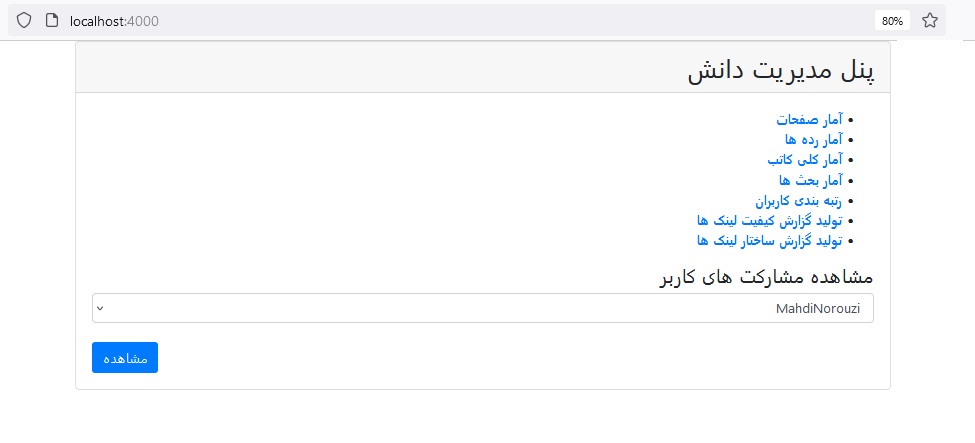Bookmark this page with the star icon
The height and width of the screenshot is (443, 975).
[930, 20]
